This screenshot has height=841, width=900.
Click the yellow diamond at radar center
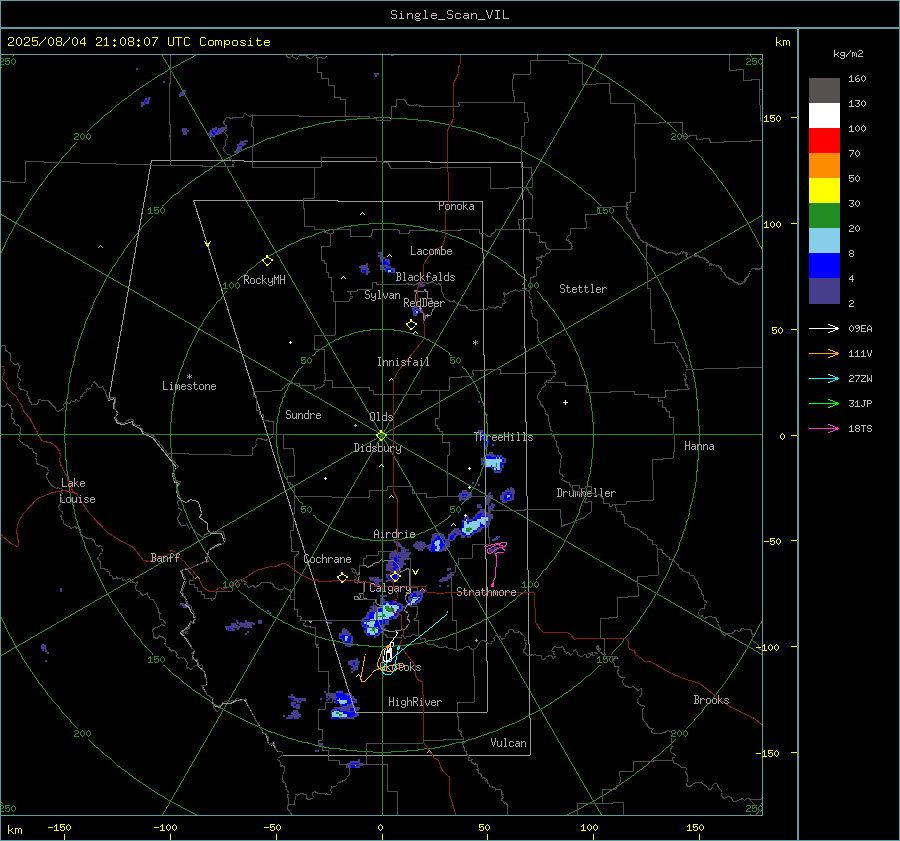[382, 435]
